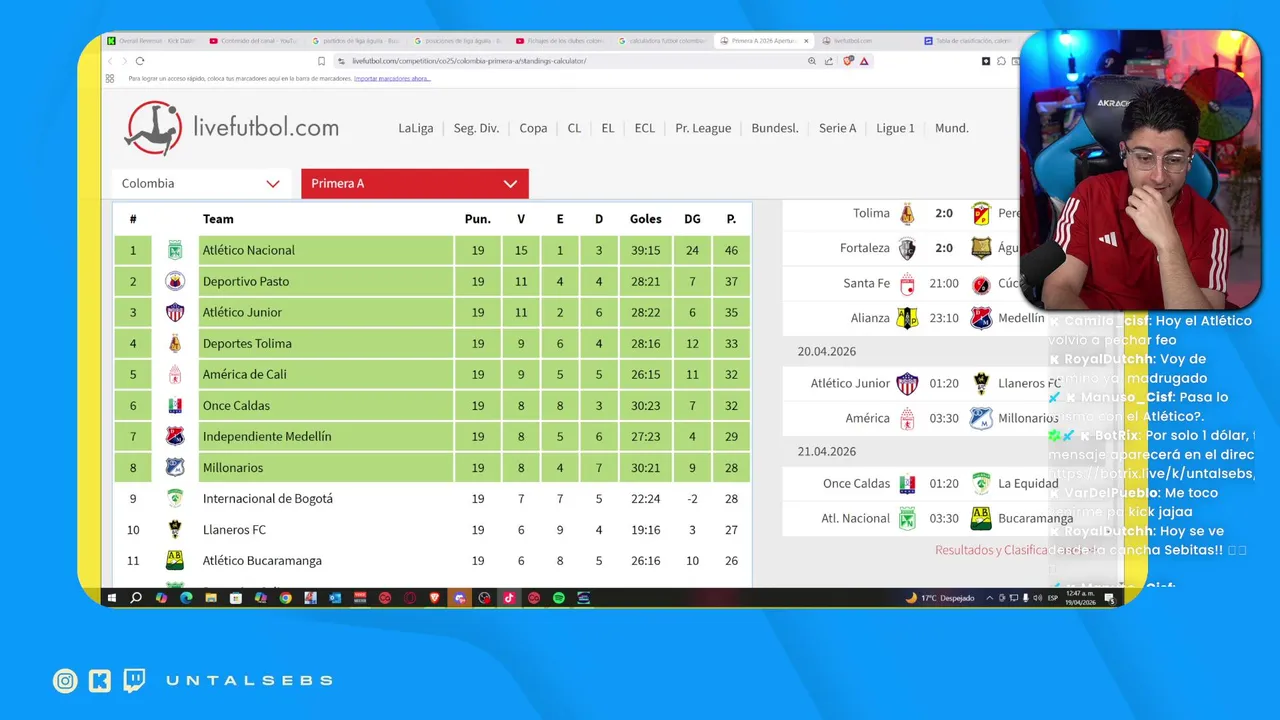
Task: Switch to the Overall Revenue Kick tab
Action: coord(150,41)
